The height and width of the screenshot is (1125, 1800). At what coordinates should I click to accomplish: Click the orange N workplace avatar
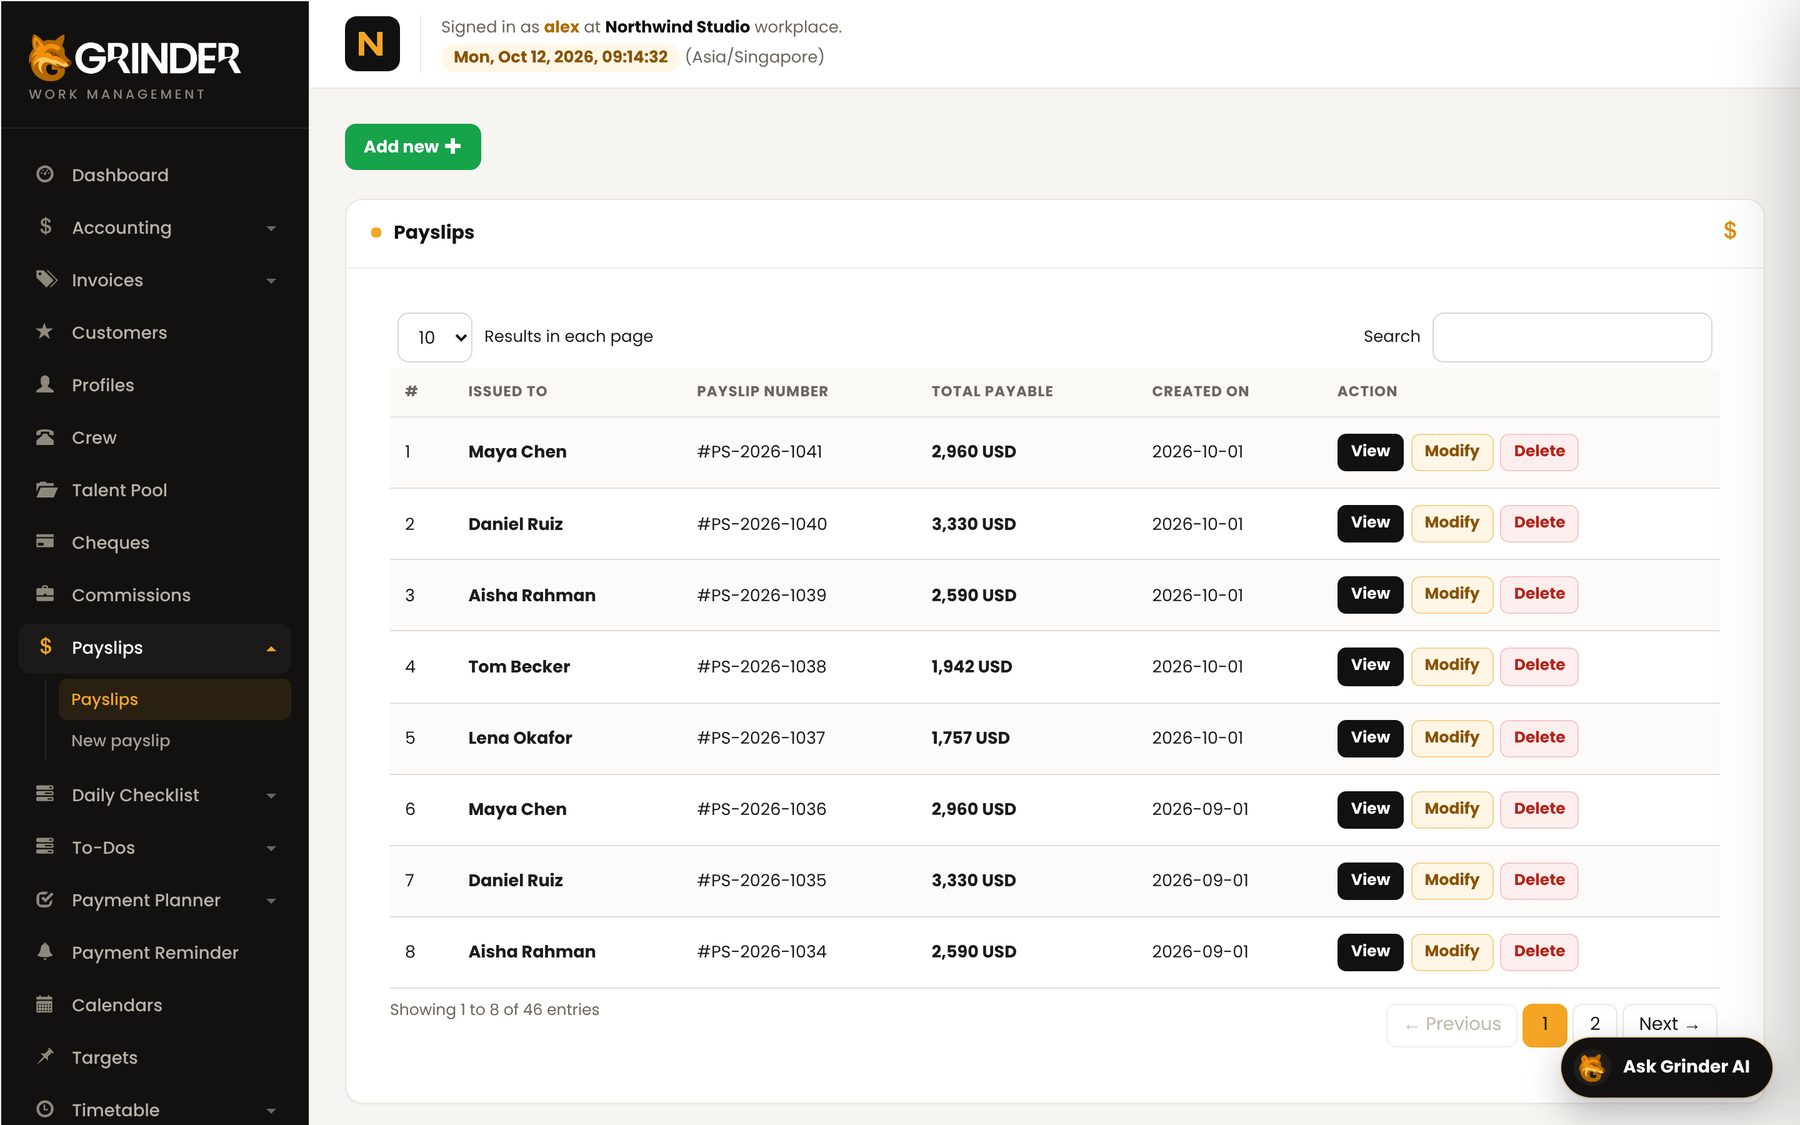(372, 44)
